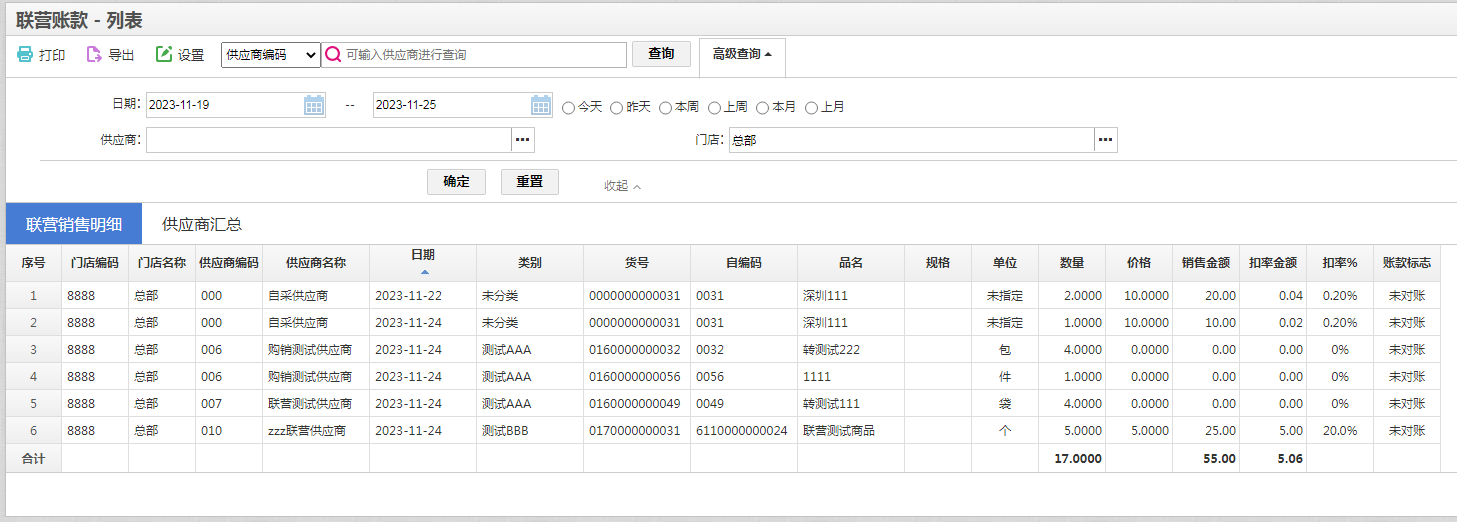Open the end date calendar icon
The image size is (1457, 522).
(x=541, y=105)
